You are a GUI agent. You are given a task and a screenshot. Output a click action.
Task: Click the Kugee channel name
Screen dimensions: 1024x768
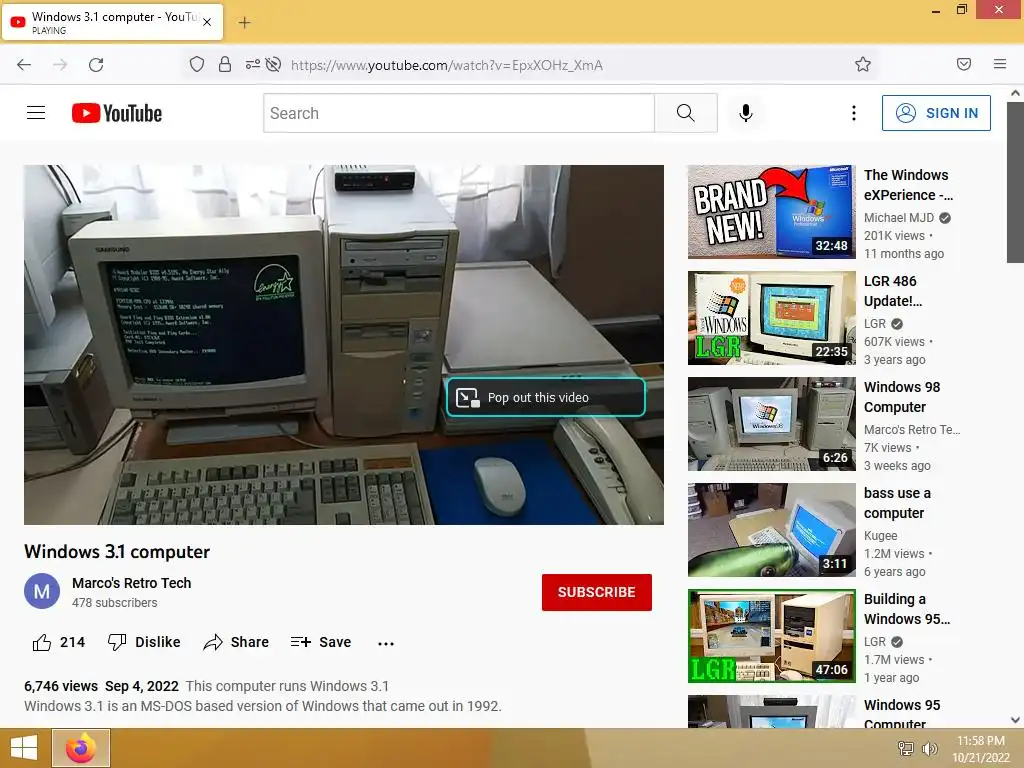point(880,536)
